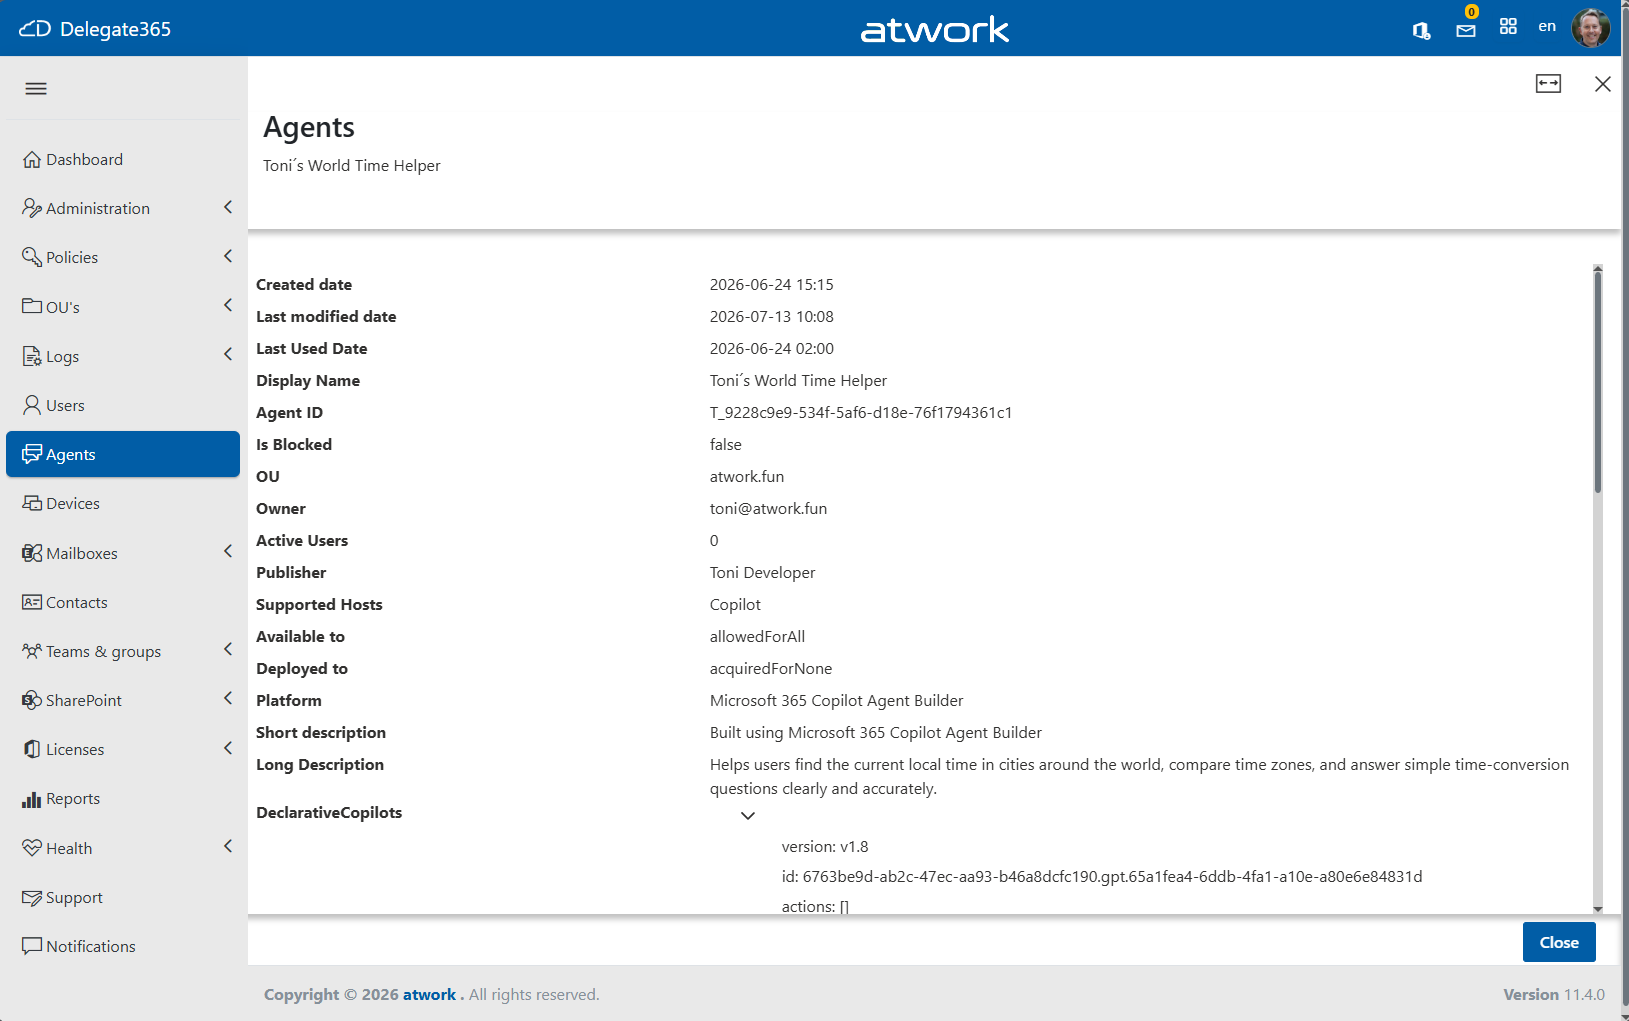Open the user profile avatar
Image resolution: width=1629 pixels, height=1021 pixels.
[1591, 28]
